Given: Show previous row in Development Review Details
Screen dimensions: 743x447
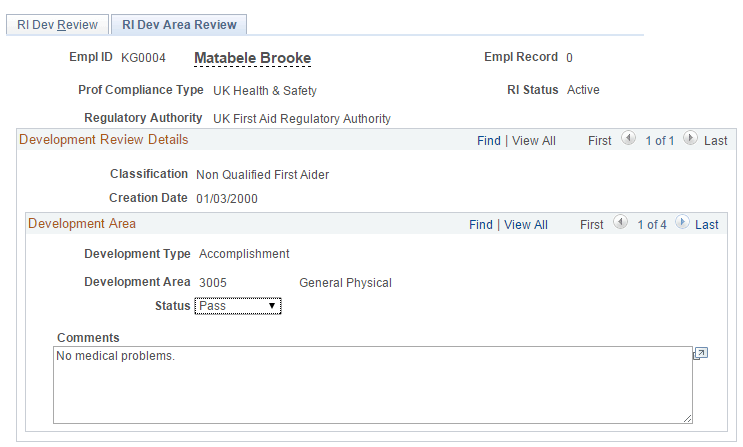Looking at the screenshot, I should pyautogui.click(x=628, y=139).
